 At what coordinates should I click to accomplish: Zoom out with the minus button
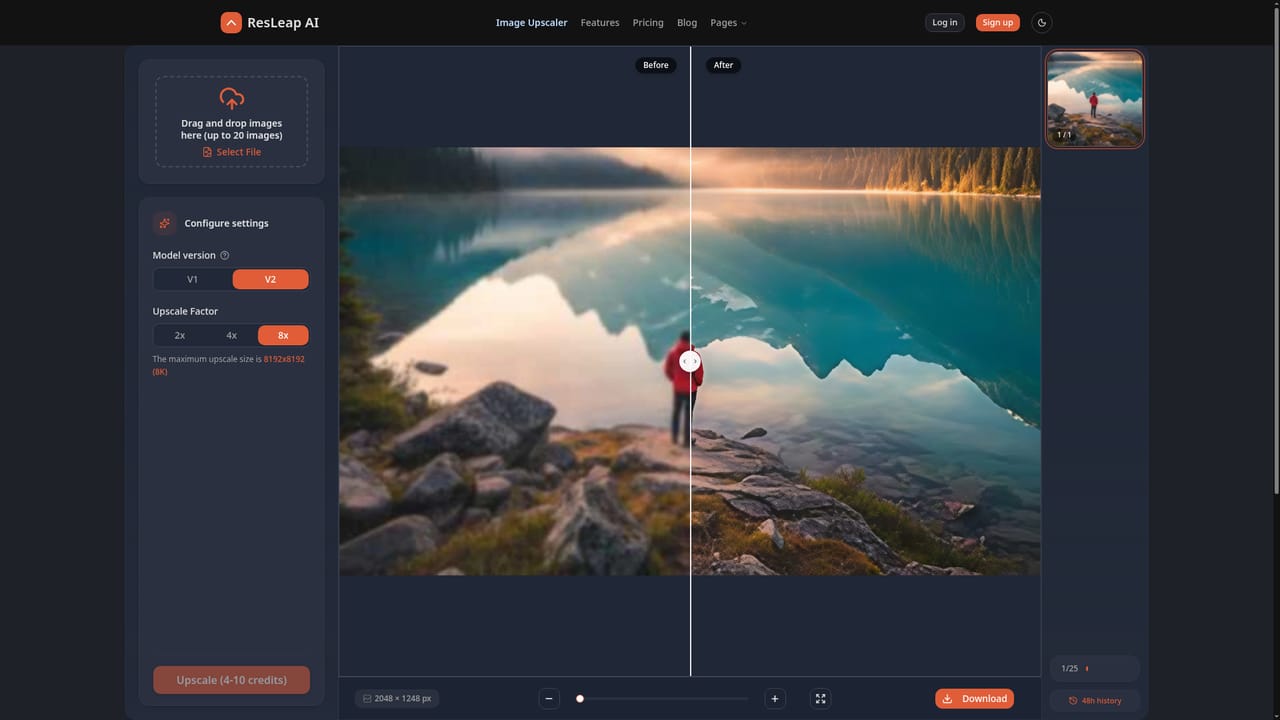pos(549,699)
